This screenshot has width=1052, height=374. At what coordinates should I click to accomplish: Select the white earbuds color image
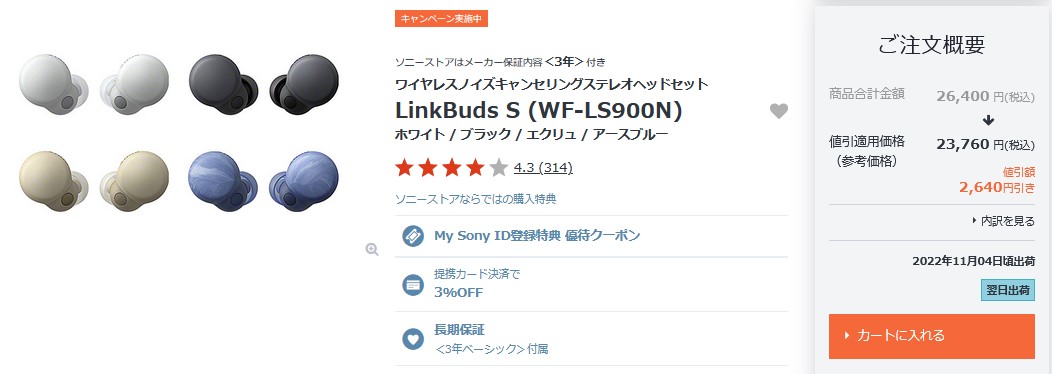94,84
